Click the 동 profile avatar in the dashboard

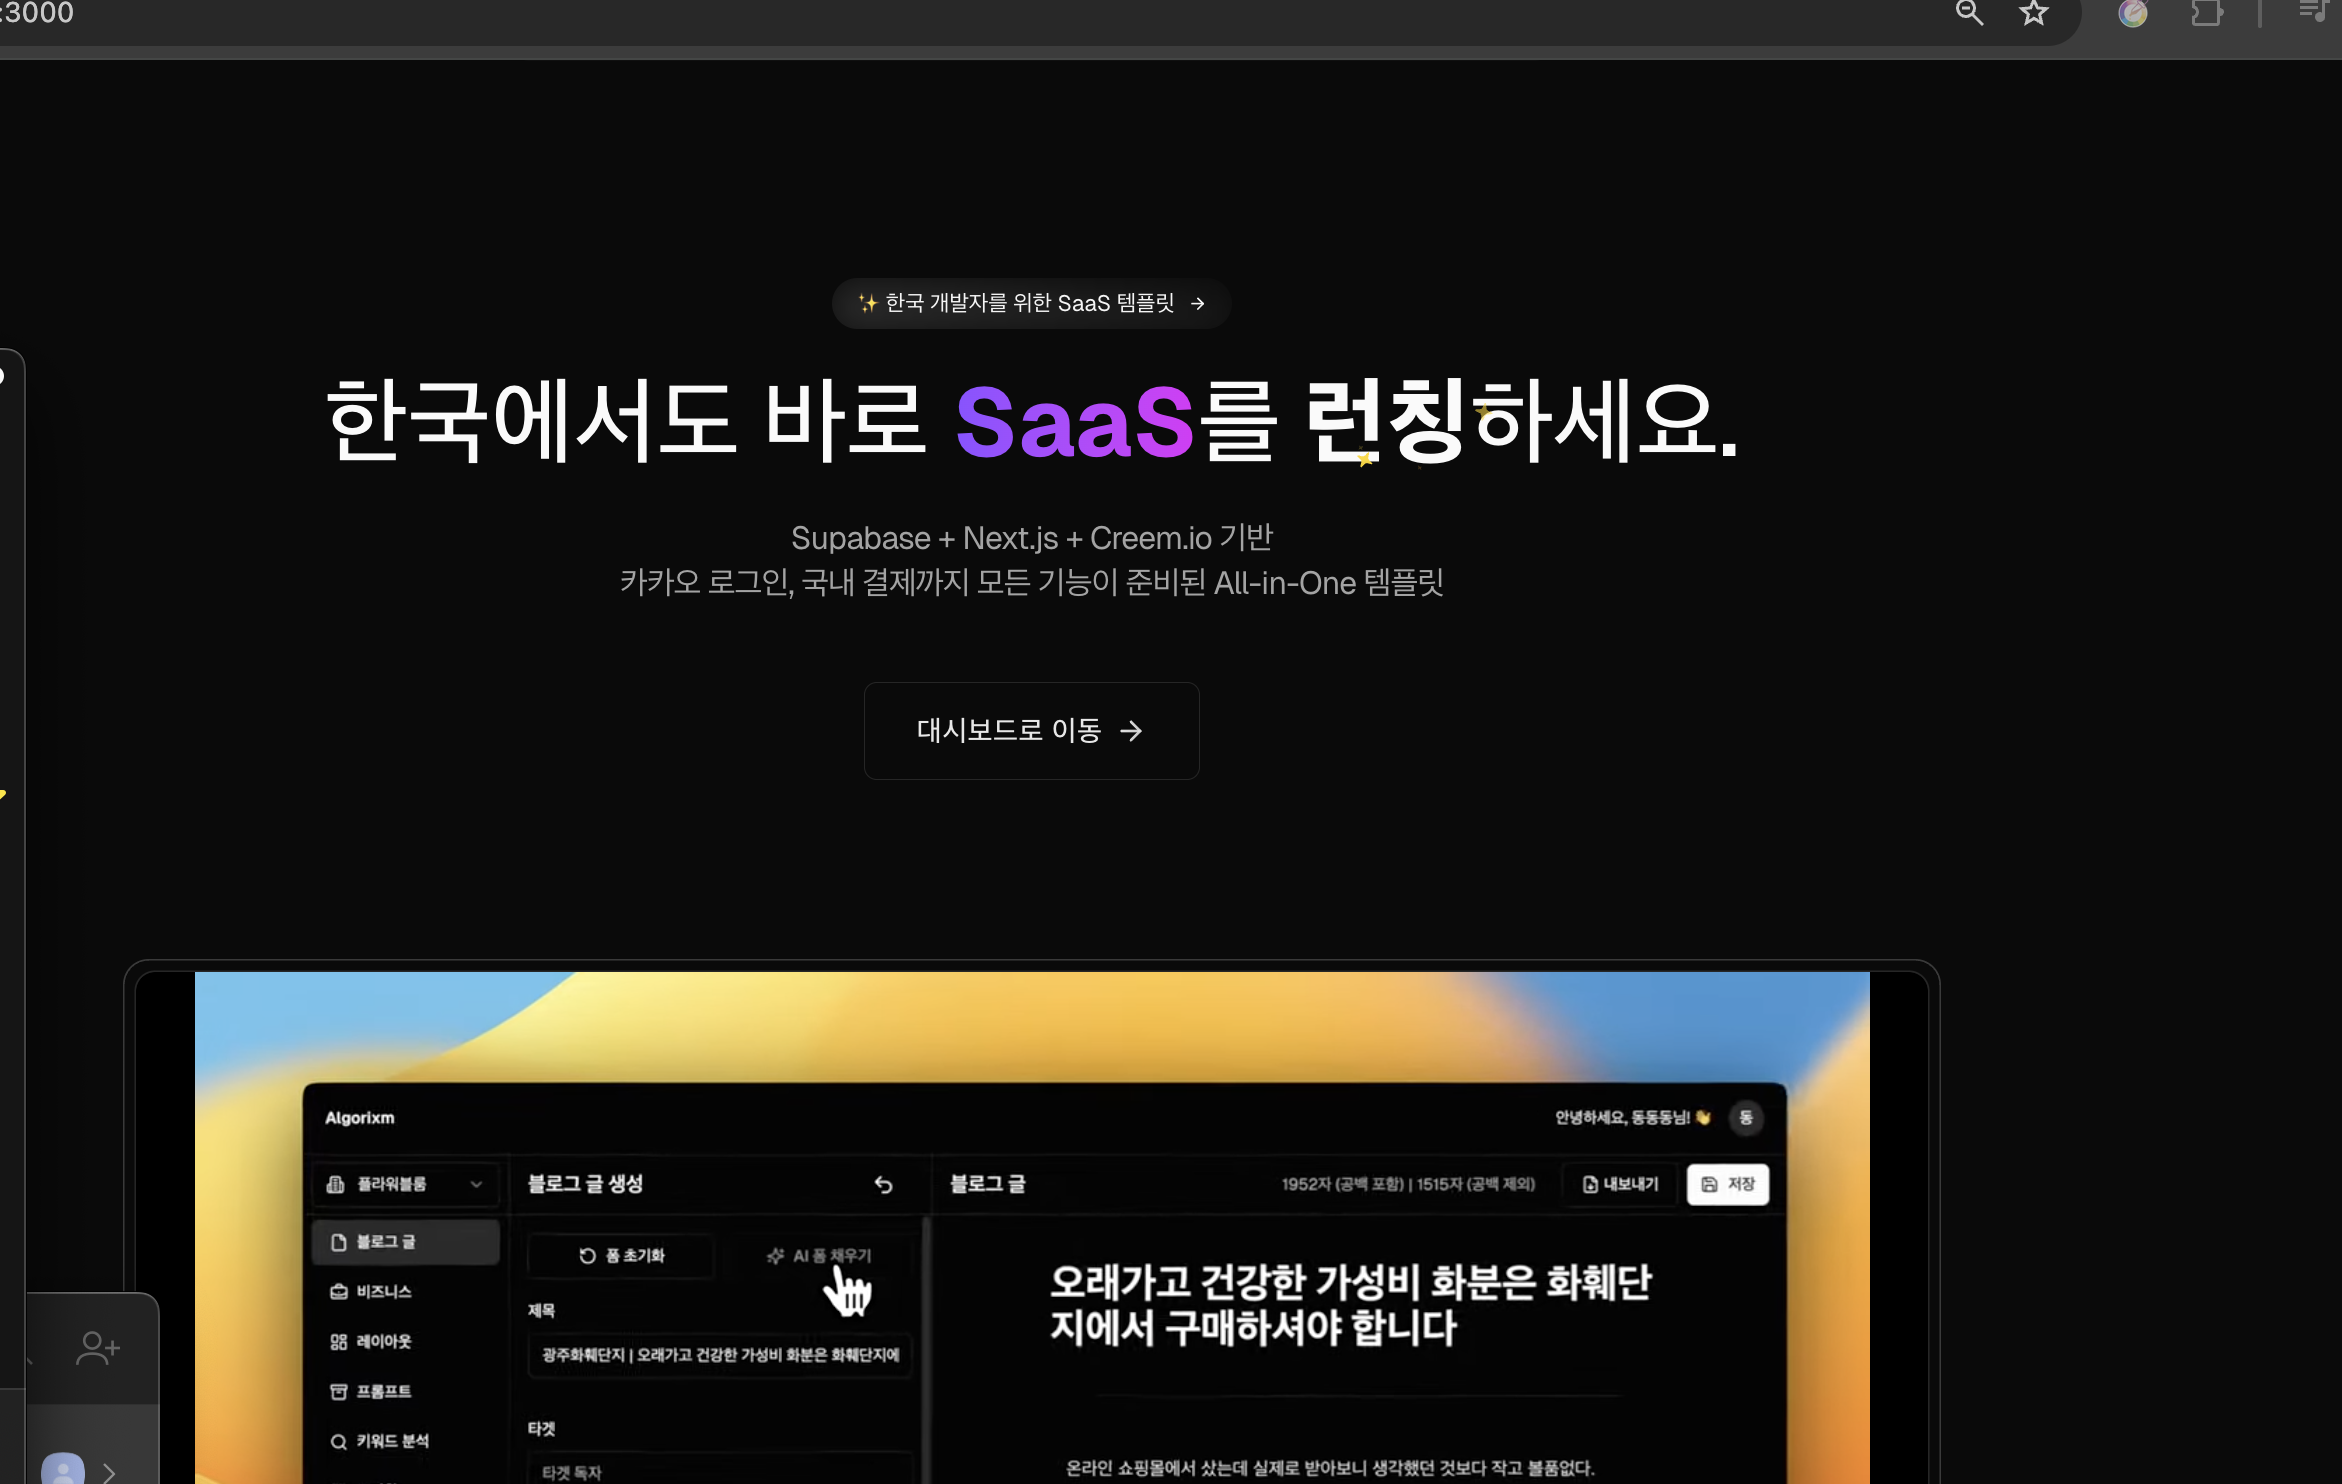(1746, 1119)
